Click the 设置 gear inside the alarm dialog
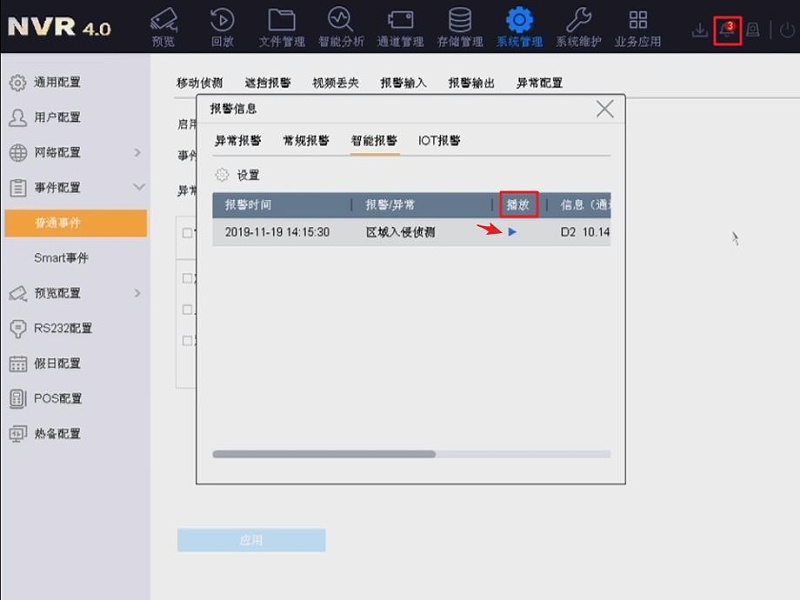The width and height of the screenshot is (800, 600). click(x=232, y=173)
